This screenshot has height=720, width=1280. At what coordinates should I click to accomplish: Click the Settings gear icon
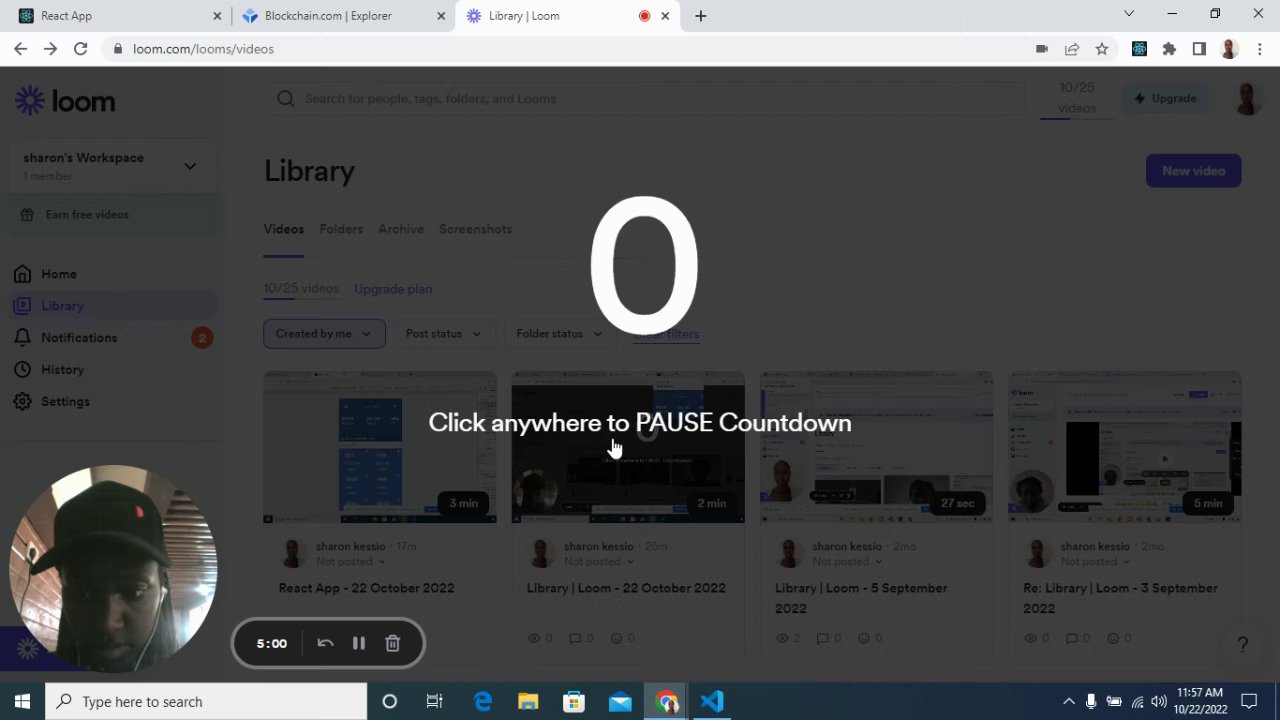coord(22,402)
